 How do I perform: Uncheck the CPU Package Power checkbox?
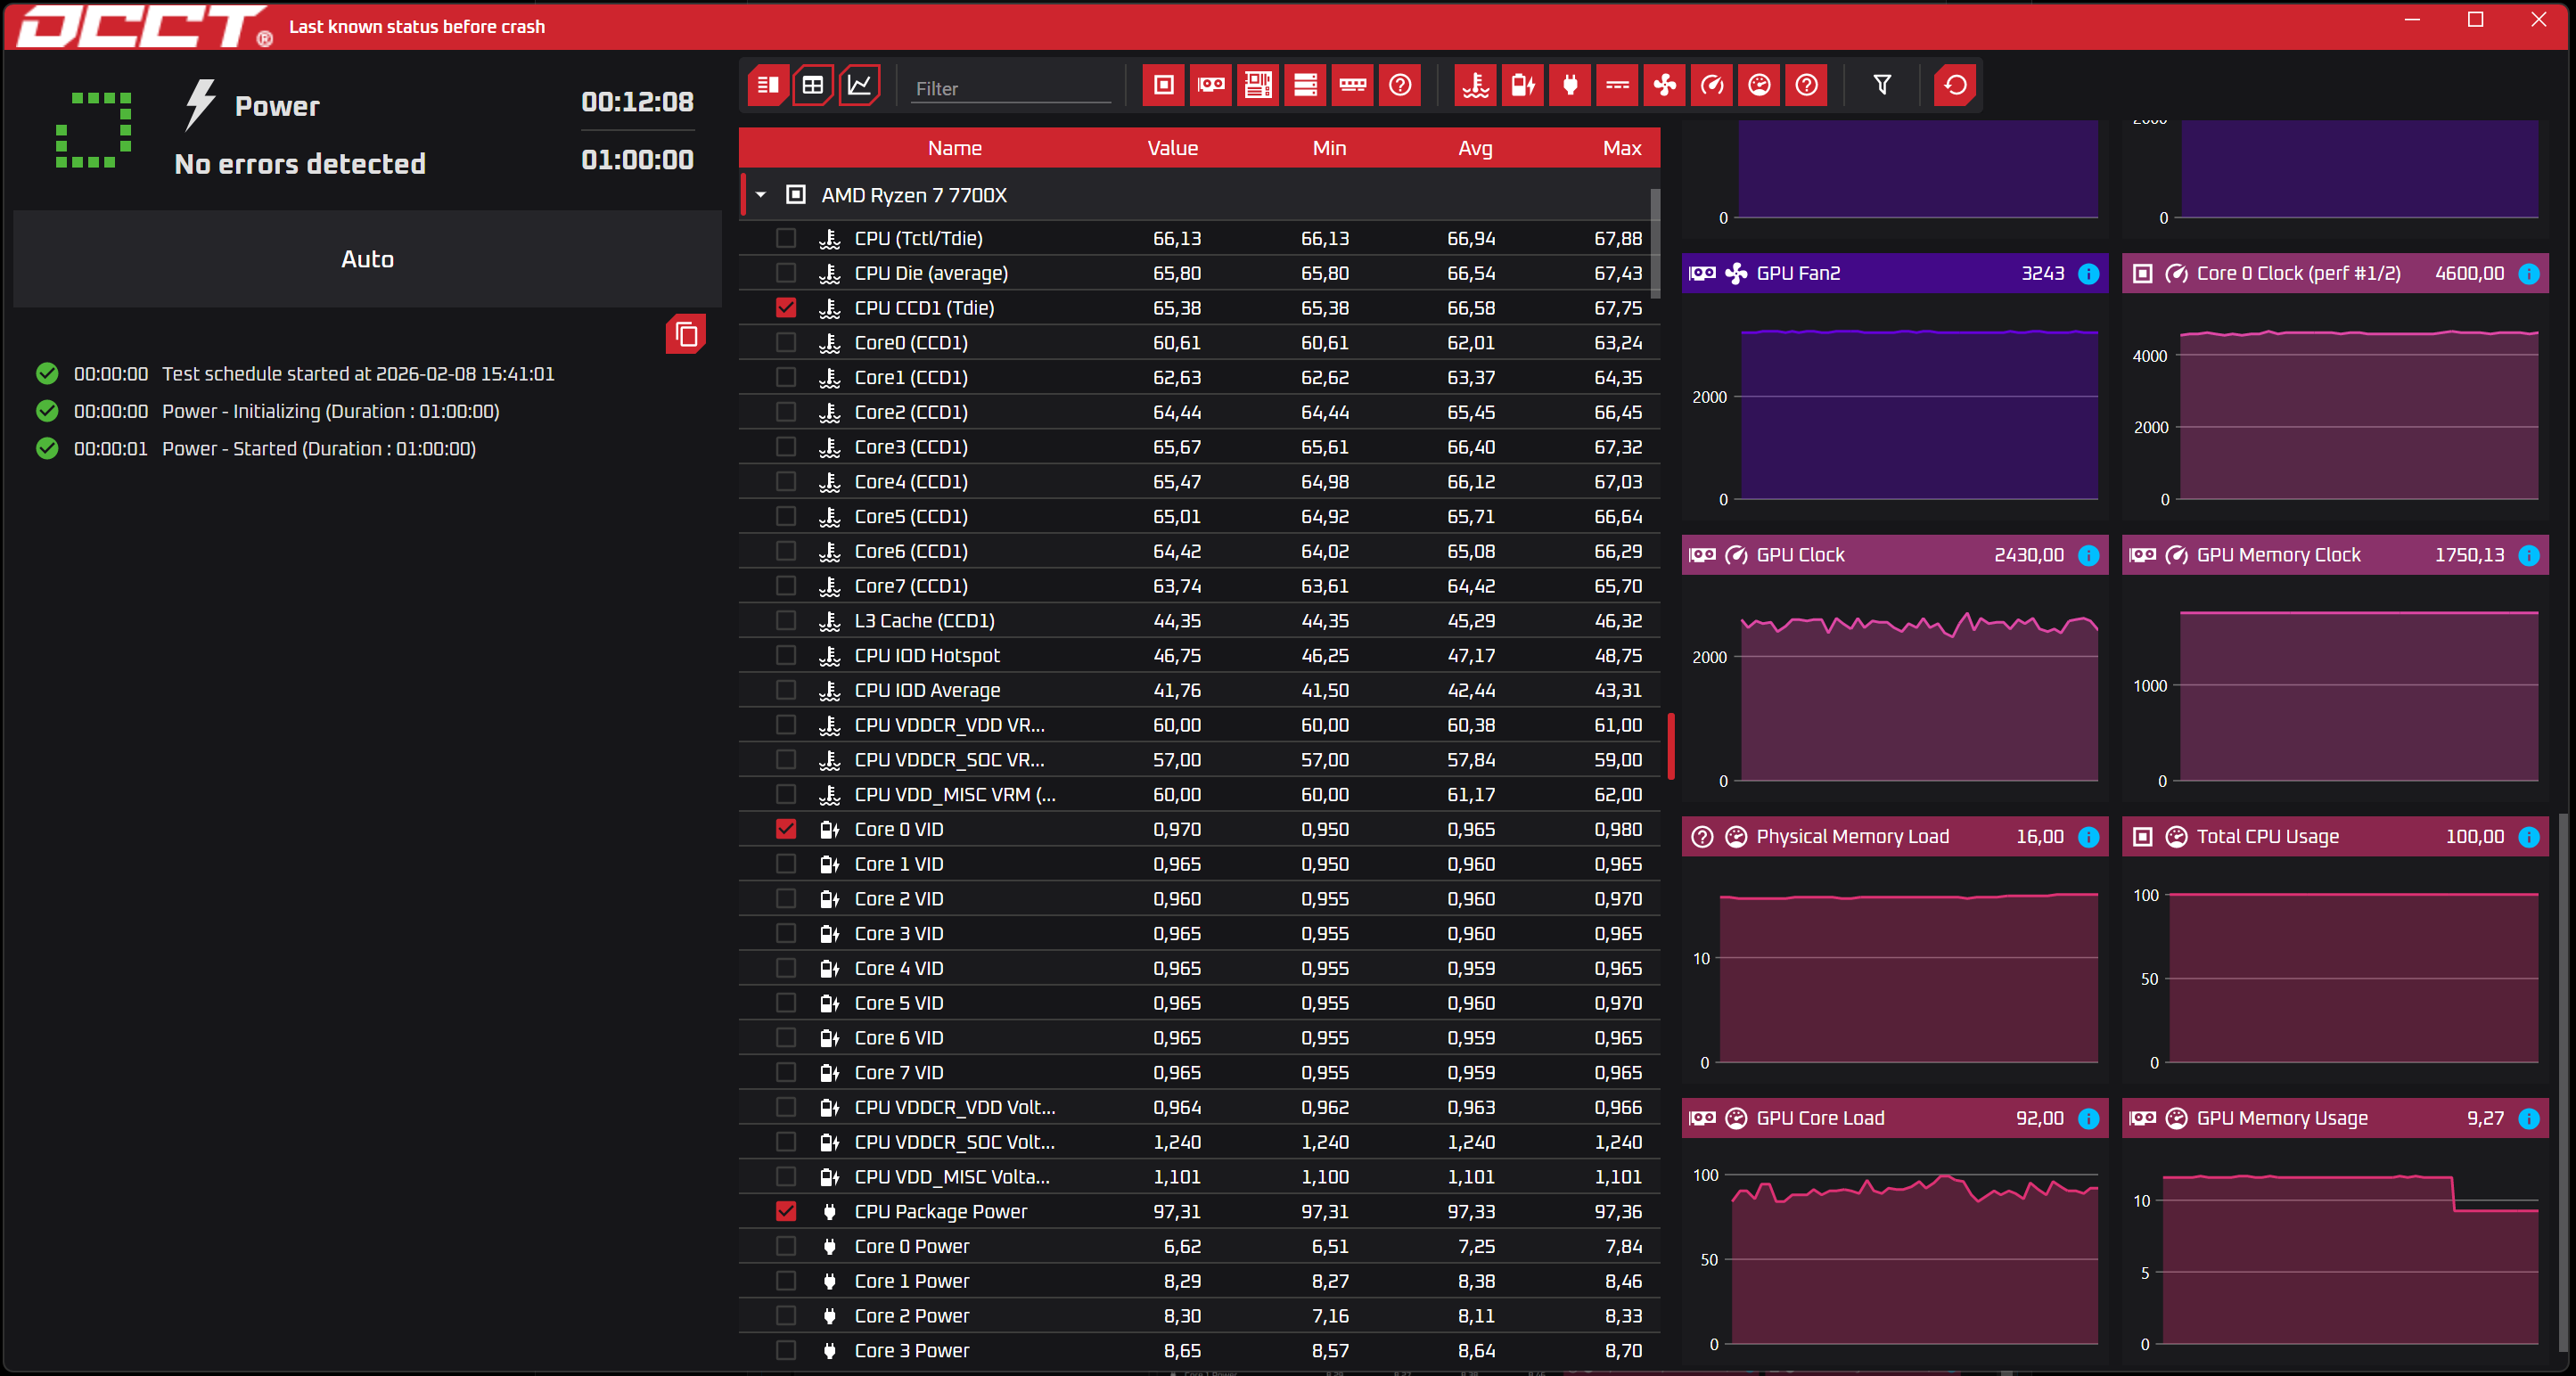coord(786,1212)
